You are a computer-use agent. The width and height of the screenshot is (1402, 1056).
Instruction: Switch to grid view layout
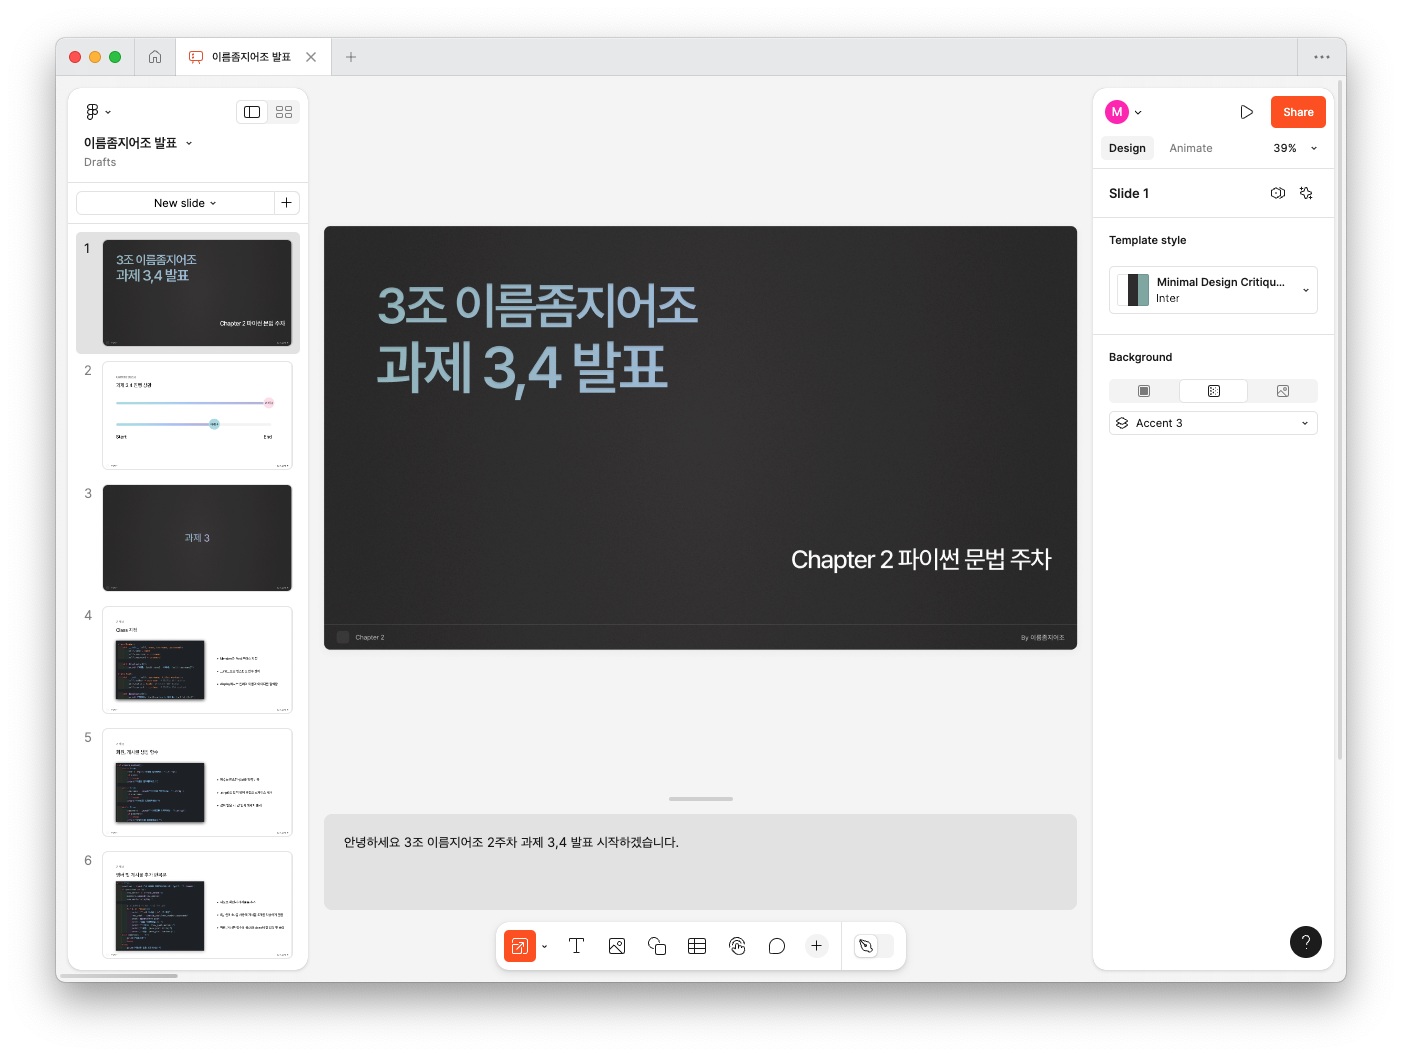pyautogui.click(x=284, y=112)
